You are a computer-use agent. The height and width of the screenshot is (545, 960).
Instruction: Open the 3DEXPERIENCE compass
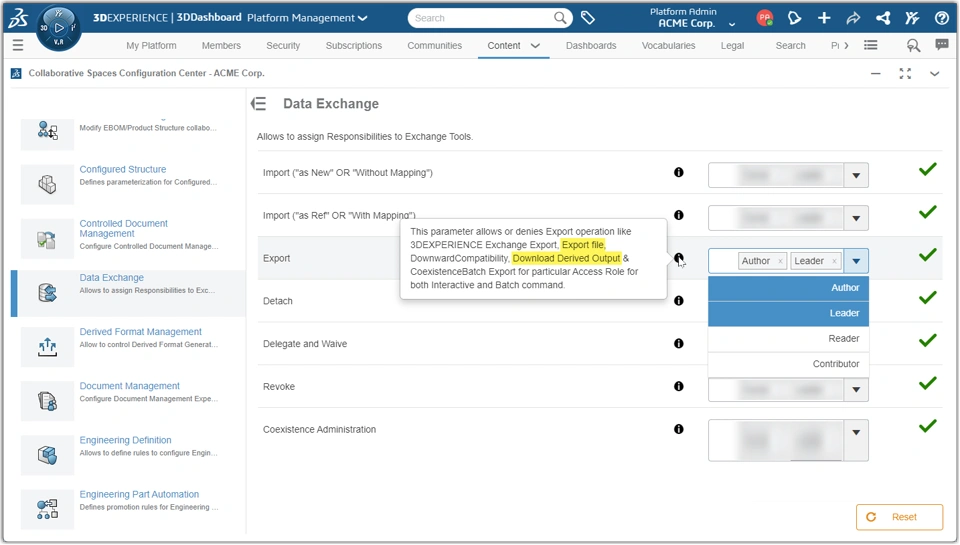coord(59,28)
